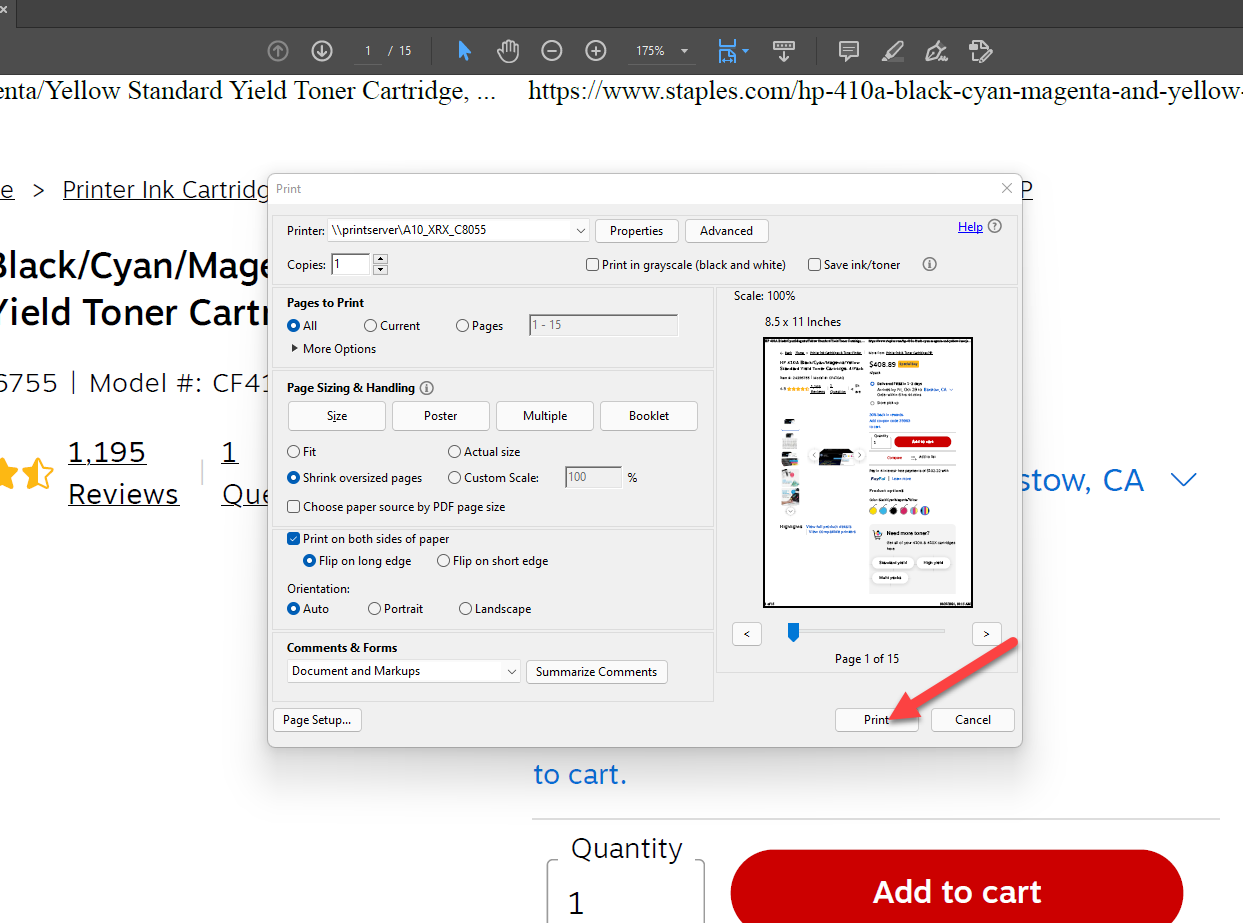
Task: Open the 1,195 Reviews link
Action: (x=123, y=473)
